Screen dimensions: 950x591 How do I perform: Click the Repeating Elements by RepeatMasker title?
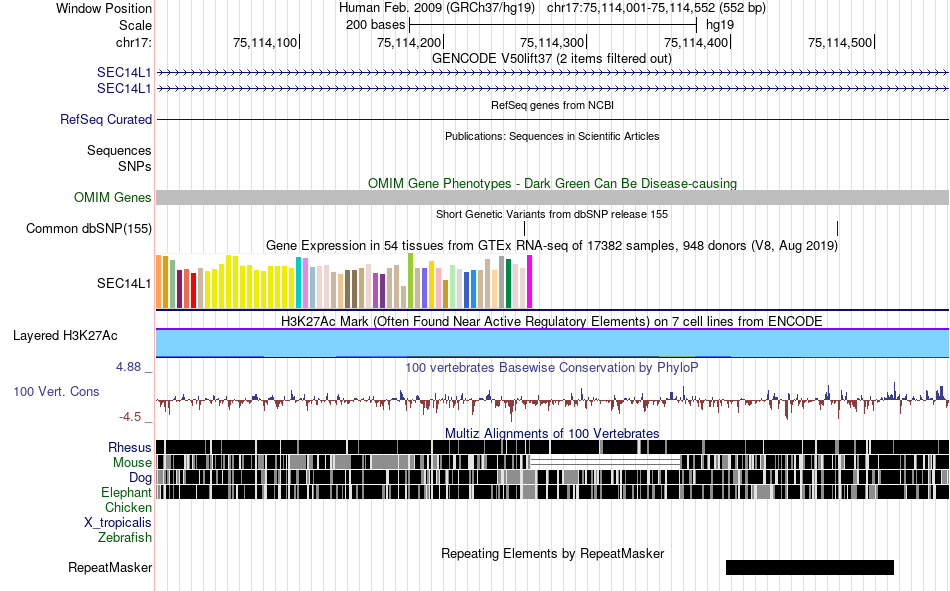click(553, 553)
